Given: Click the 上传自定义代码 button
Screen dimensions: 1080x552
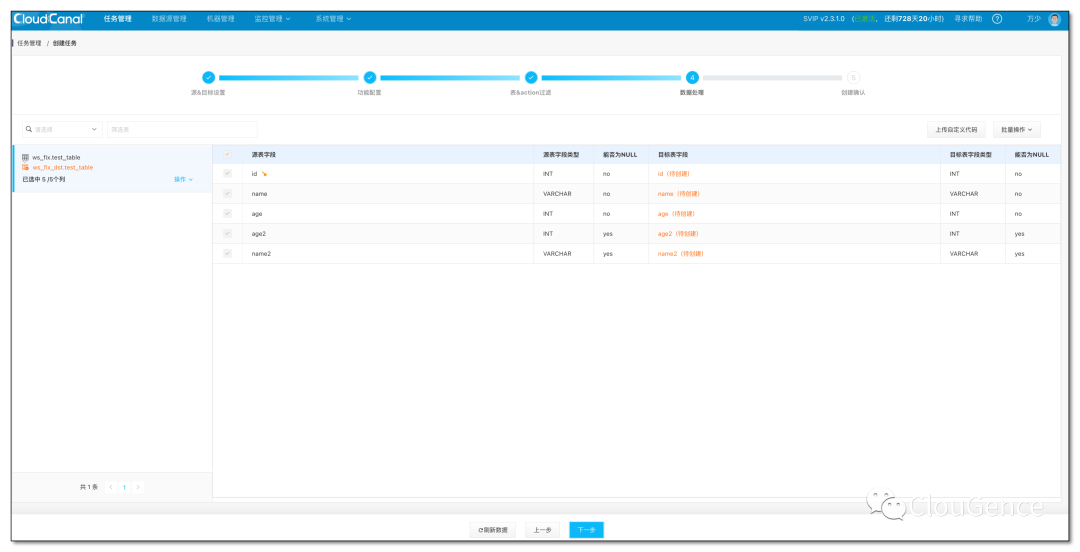Looking at the screenshot, I should 956,130.
